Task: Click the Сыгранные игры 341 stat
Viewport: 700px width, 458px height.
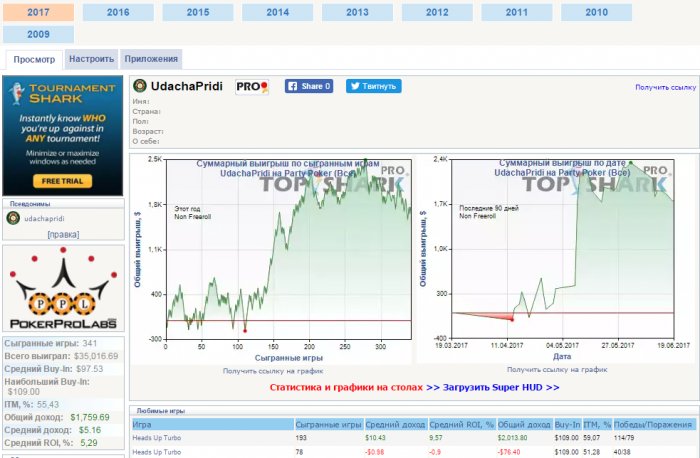Action: 50,343
